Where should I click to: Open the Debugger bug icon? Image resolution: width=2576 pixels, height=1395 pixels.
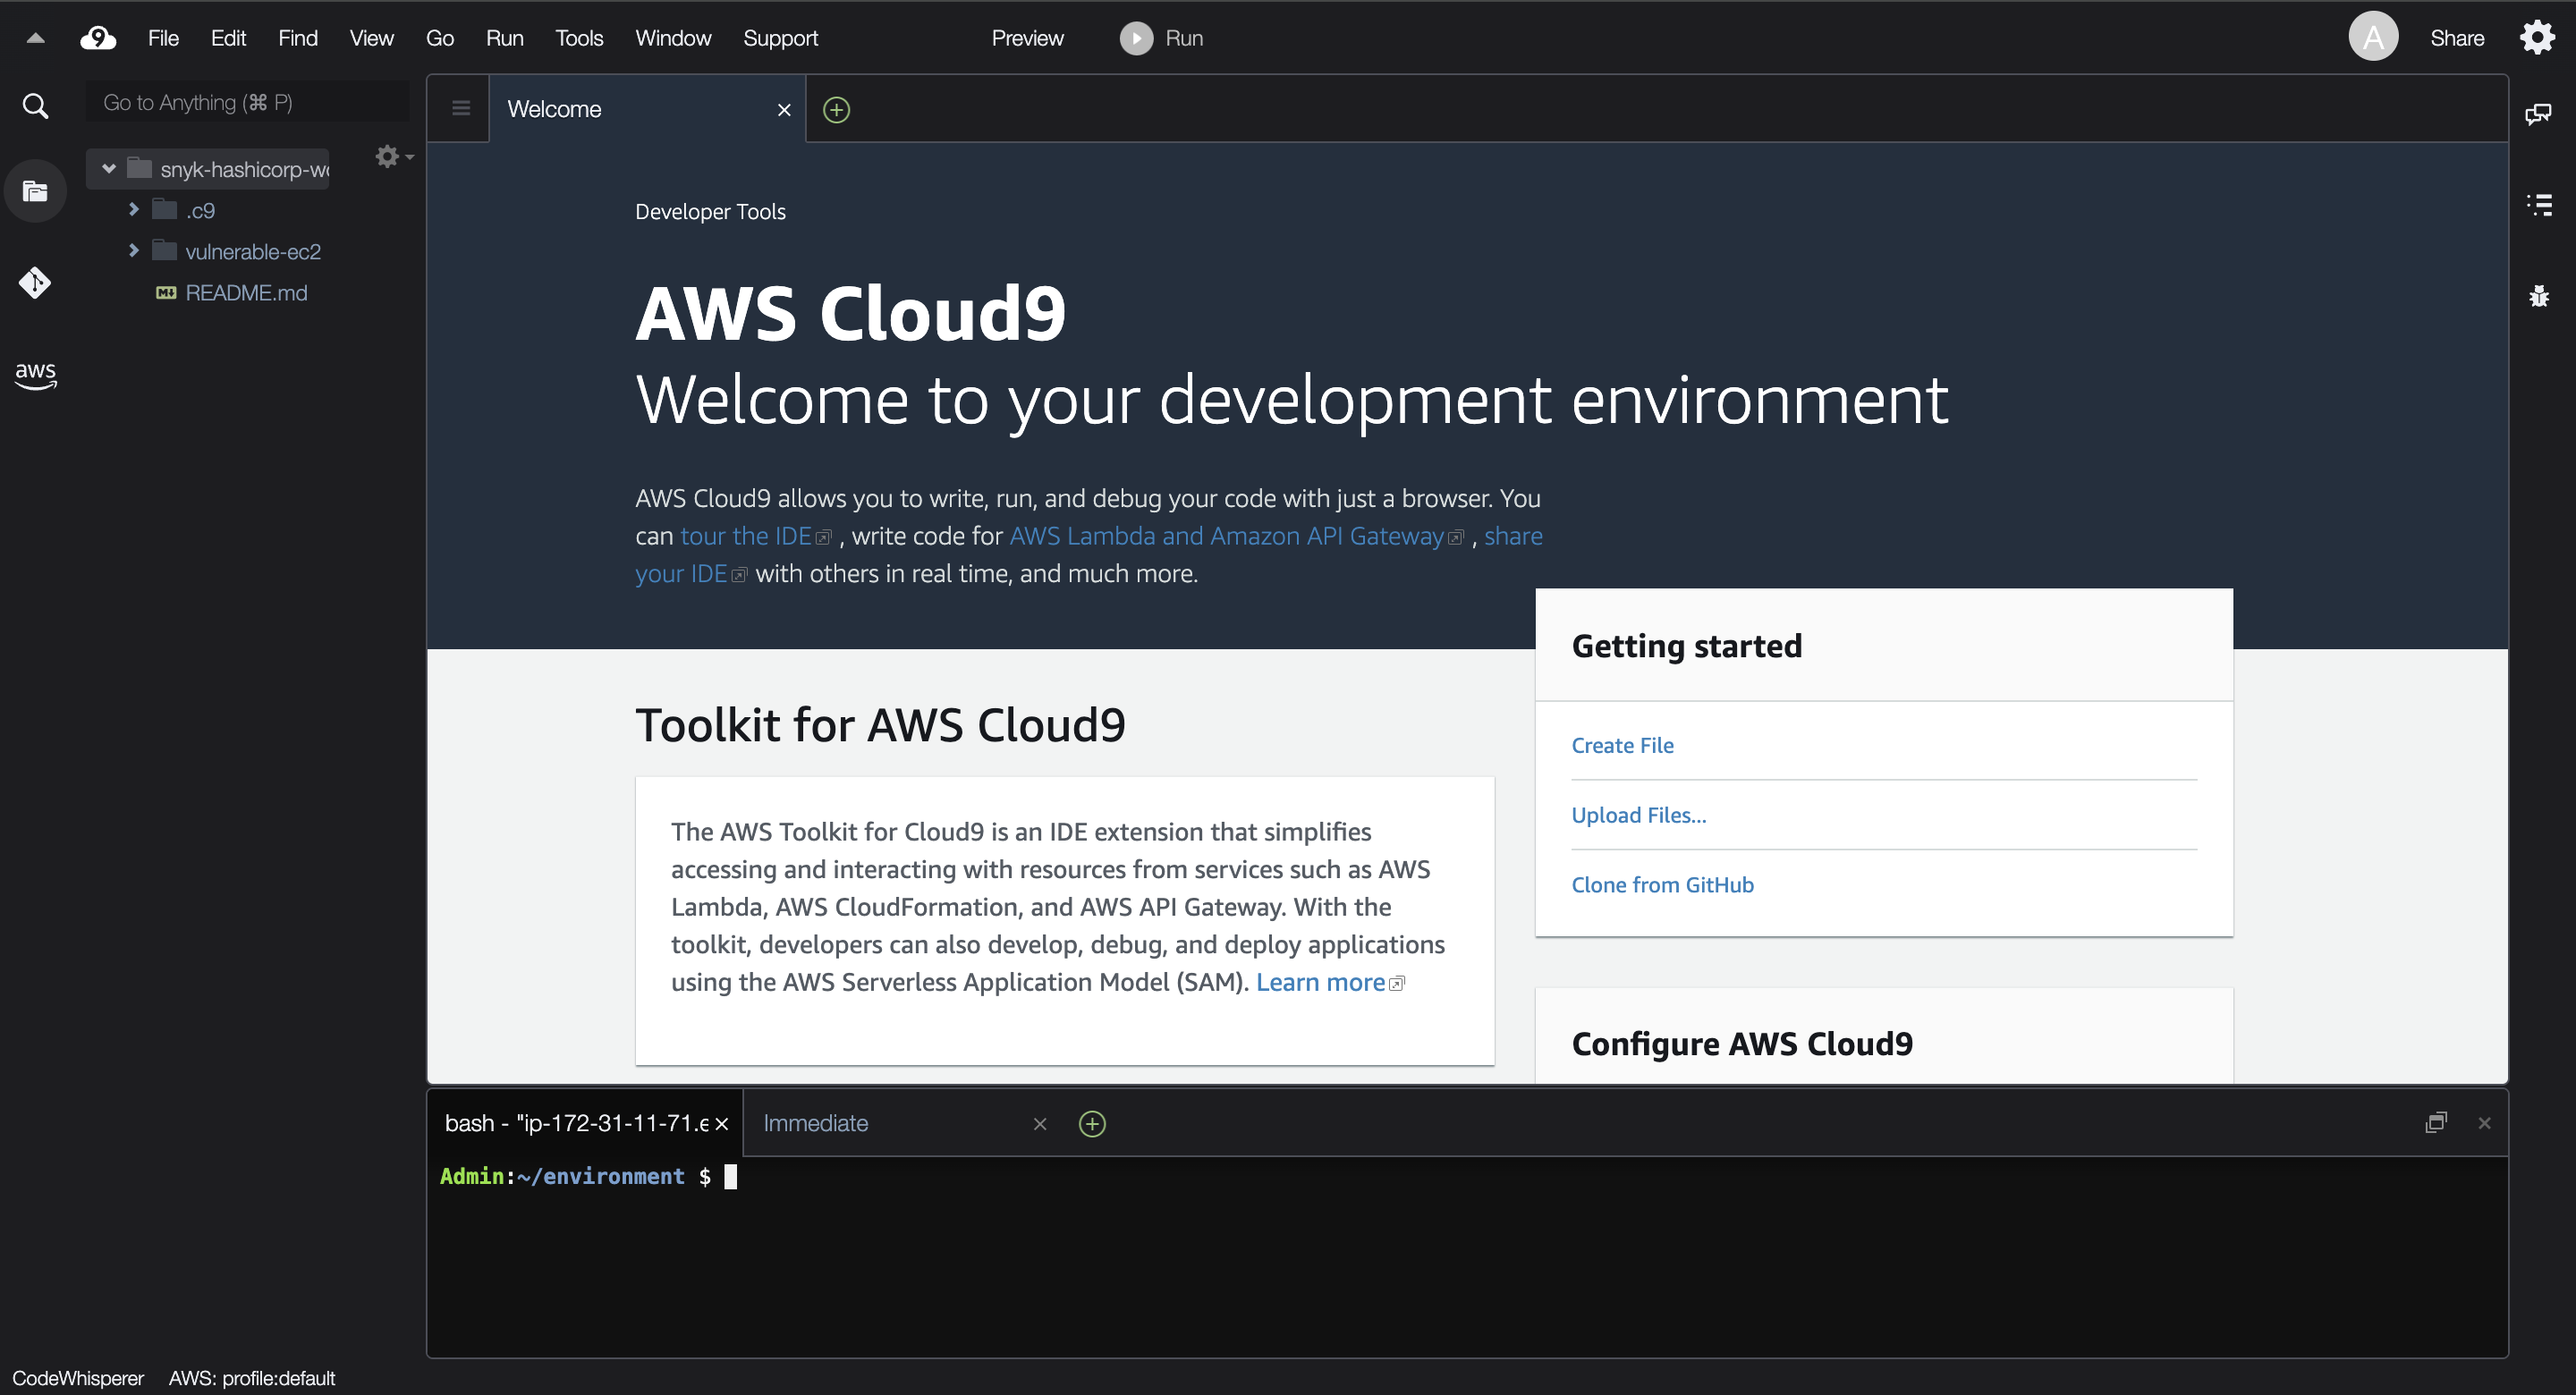pyautogui.click(x=2538, y=296)
